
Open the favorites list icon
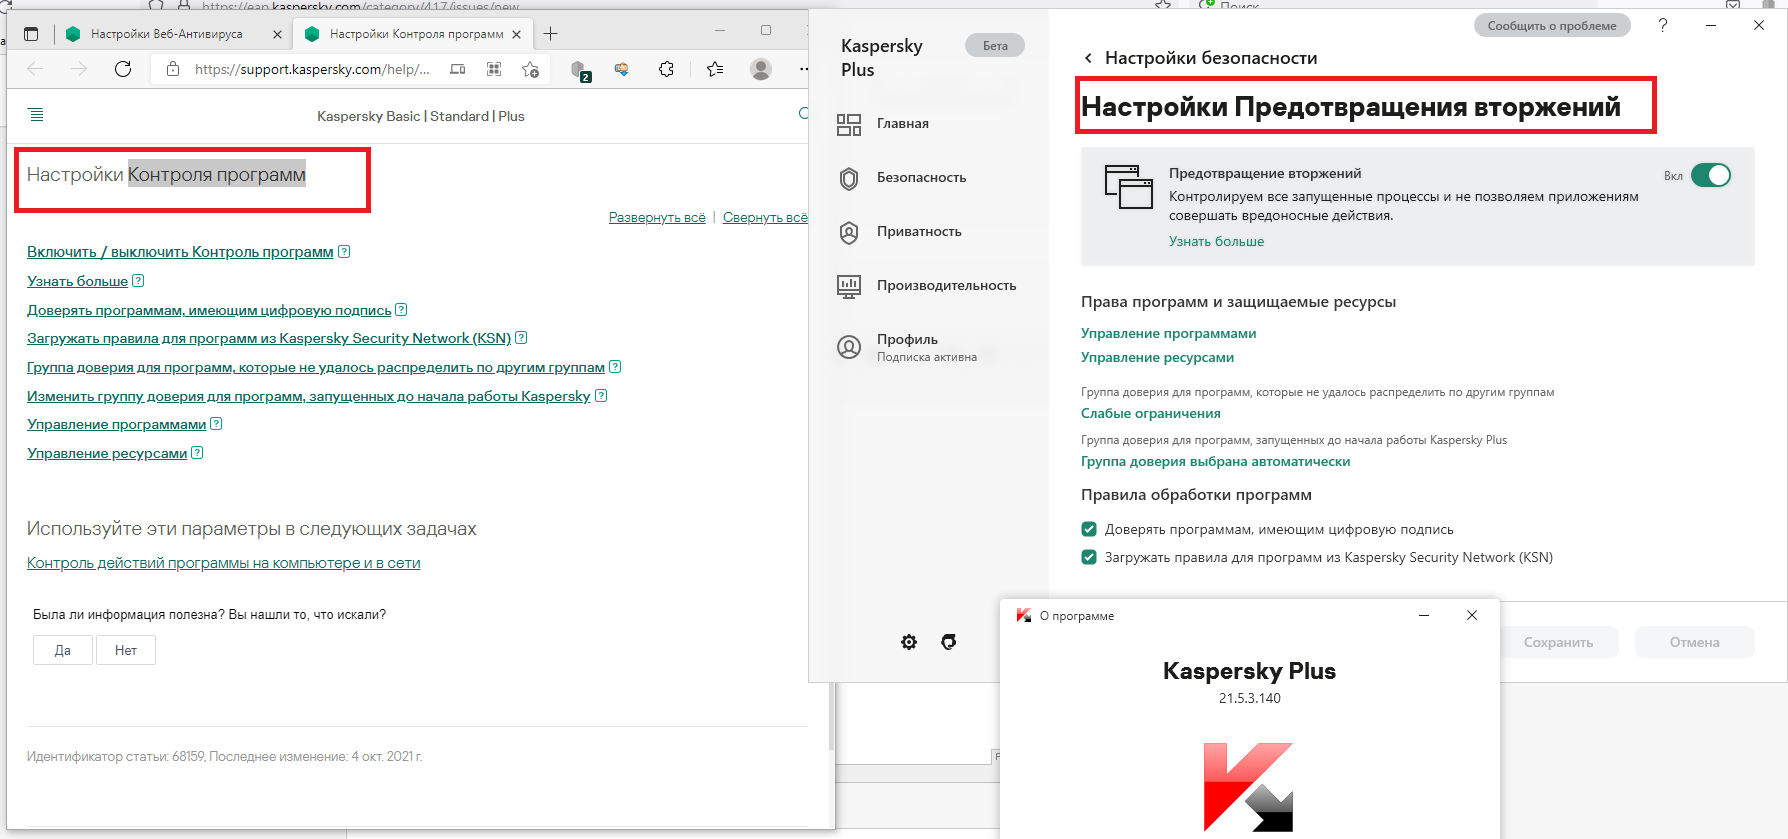[715, 69]
